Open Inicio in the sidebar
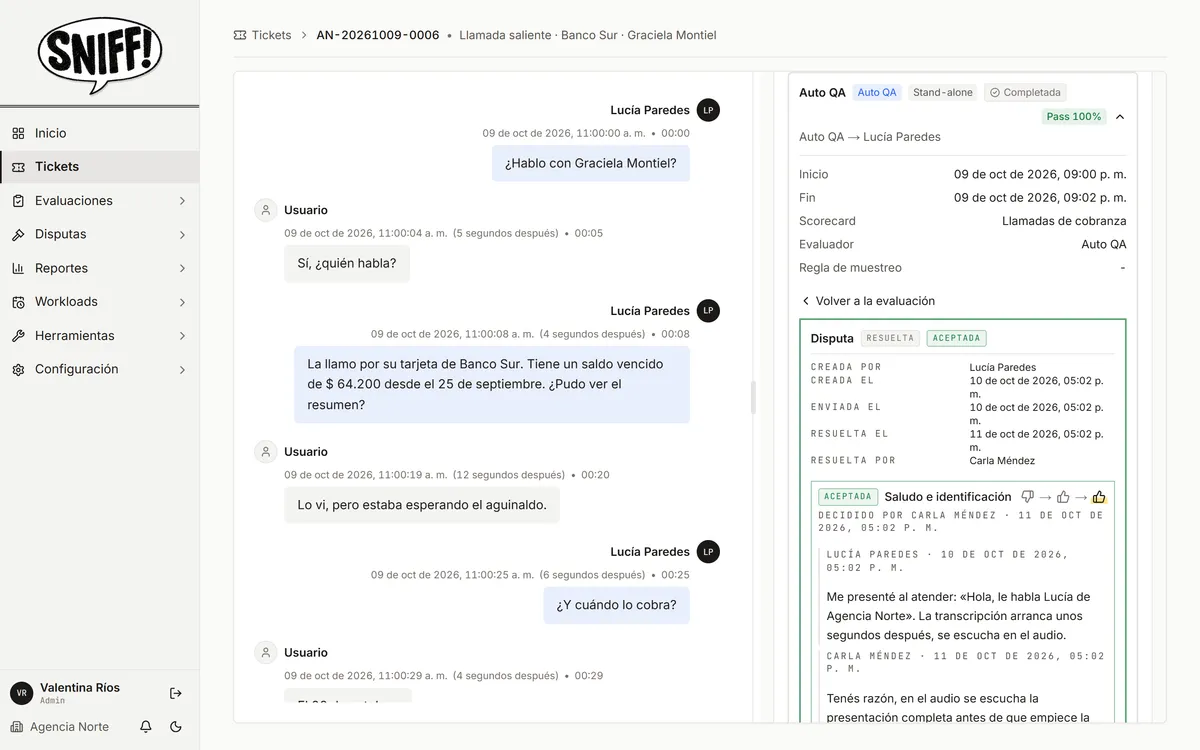1200x750 pixels. point(100,133)
